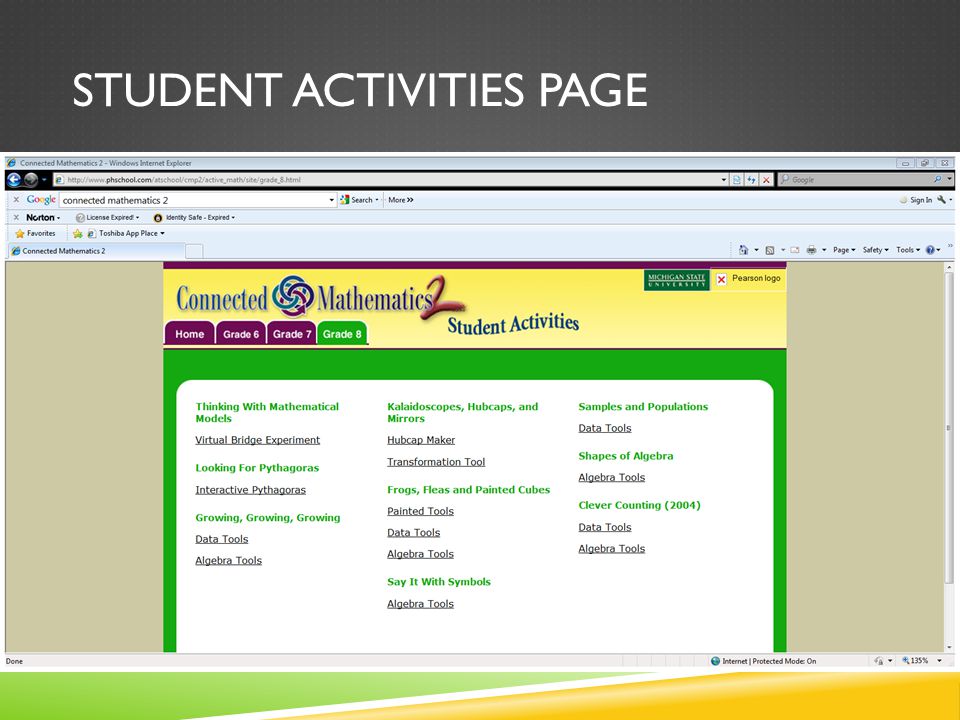The width and height of the screenshot is (960, 720).
Task: Click the Google toolbar Search button
Action: point(359,200)
